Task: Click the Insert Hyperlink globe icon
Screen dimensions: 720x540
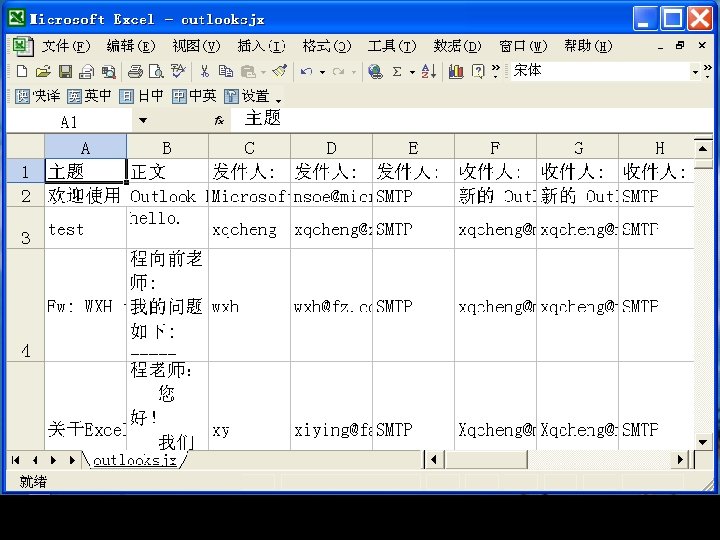Action: click(375, 72)
